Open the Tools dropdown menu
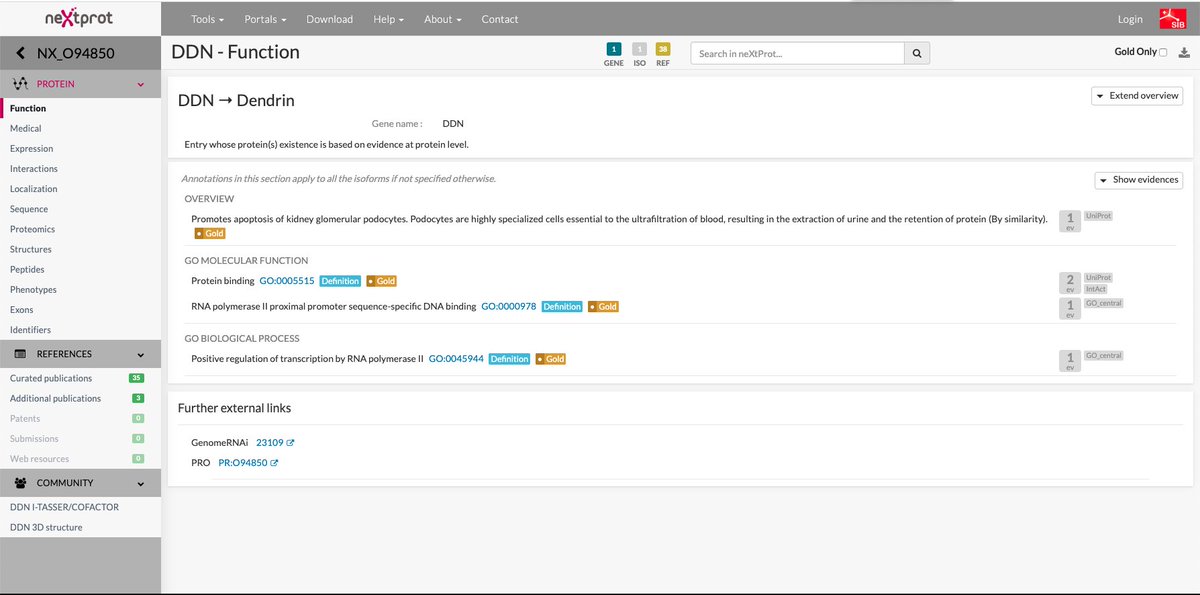This screenshot has width=1200, height=595. point(208,19)
